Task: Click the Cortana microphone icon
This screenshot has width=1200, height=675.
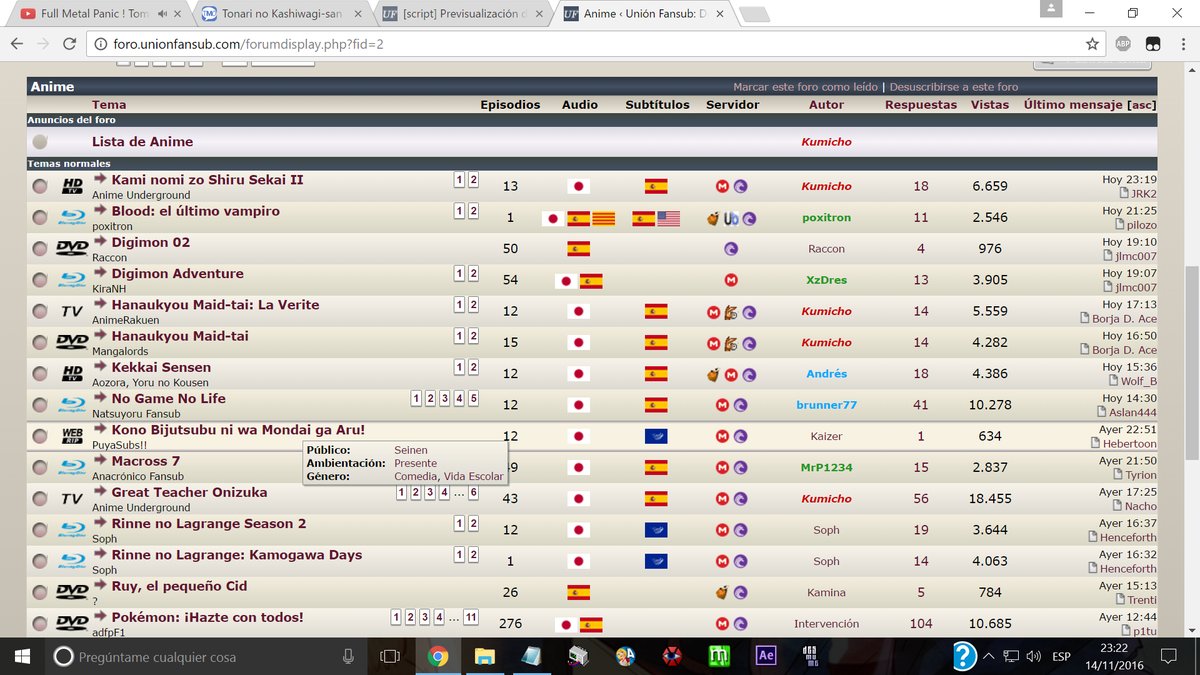Action: 348,656
